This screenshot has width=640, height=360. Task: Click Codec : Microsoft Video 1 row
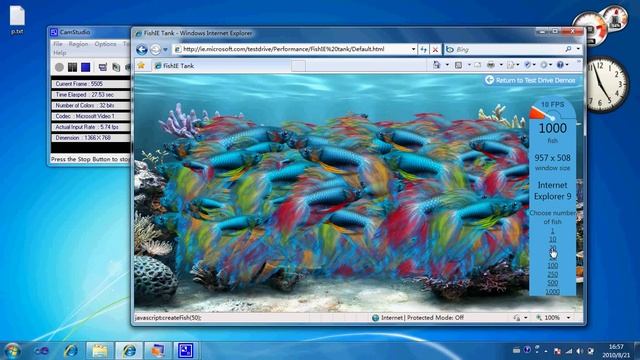91,116
